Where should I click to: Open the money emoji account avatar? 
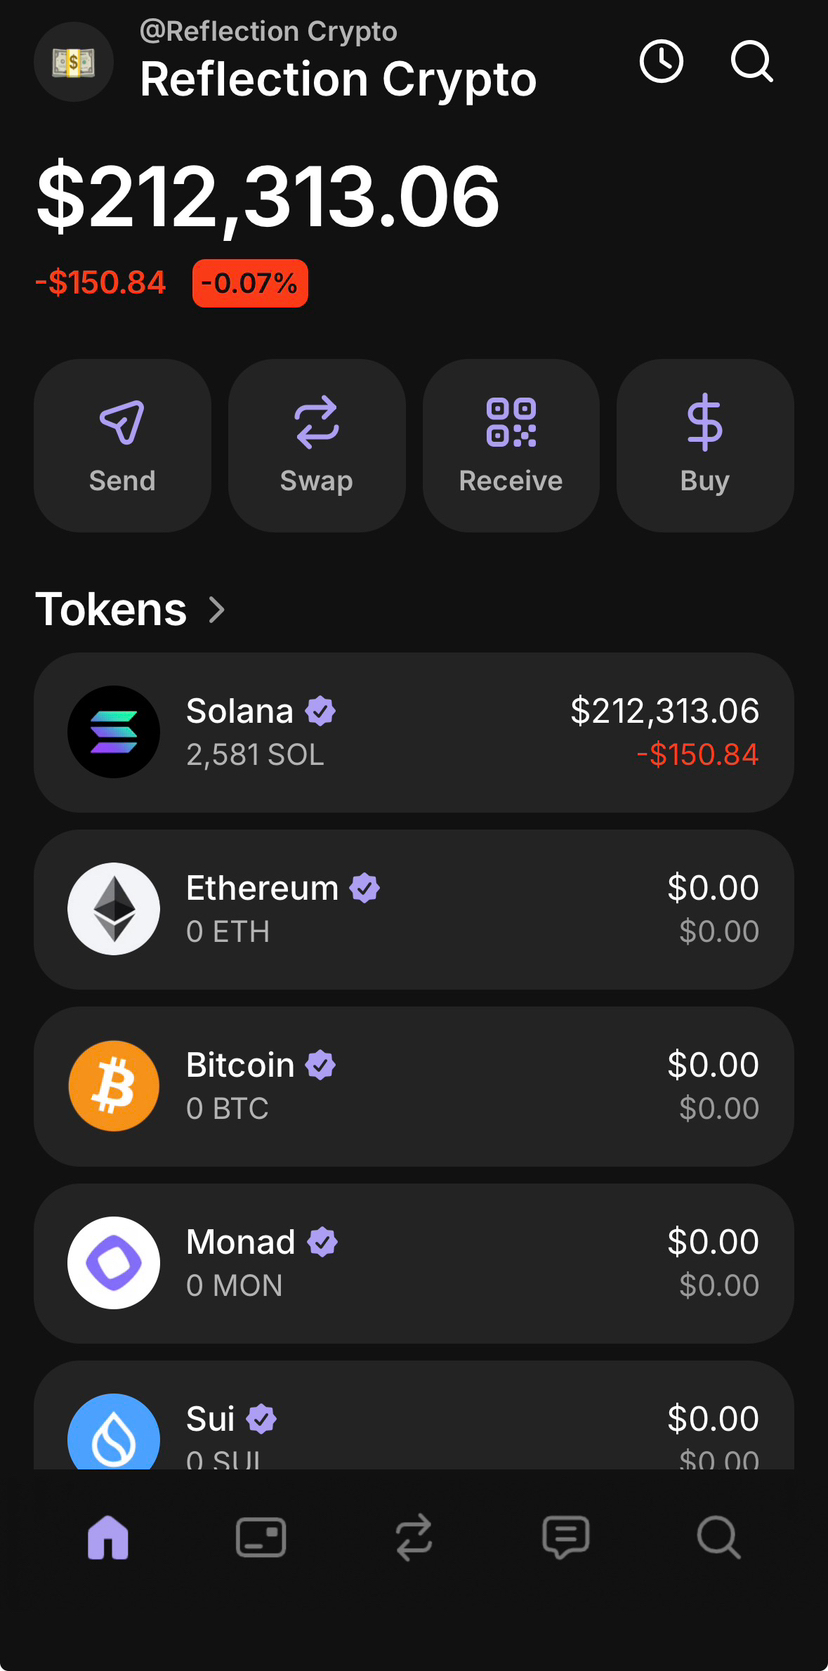74,62
